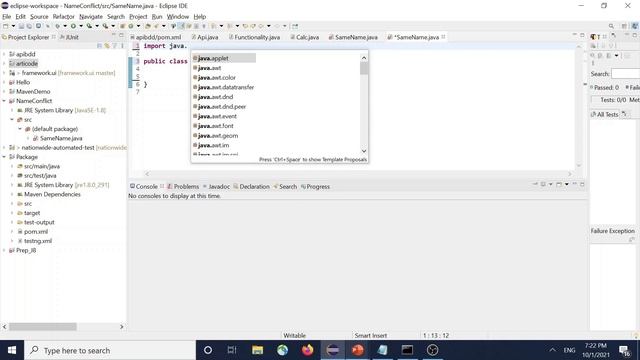Viewport: 640px width, 360px height.
Task: Select the Java perspective icon
Action: [635, 26]
